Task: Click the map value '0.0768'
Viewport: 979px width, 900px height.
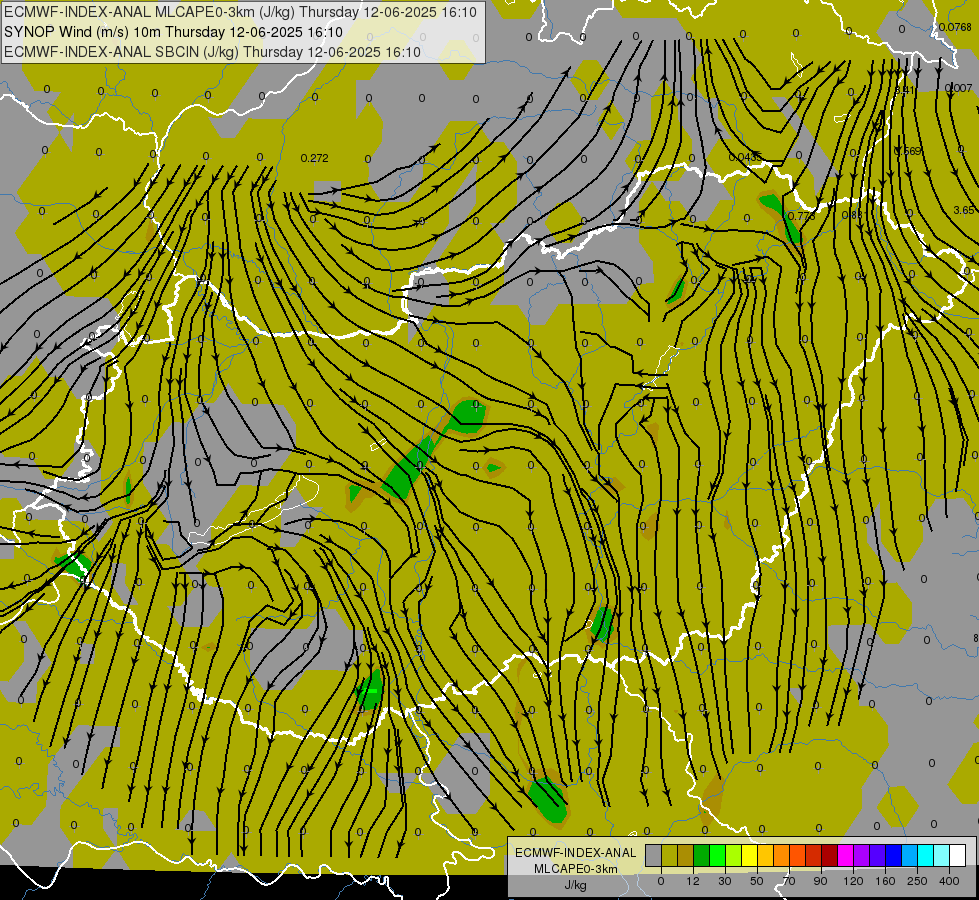Action: point(955,27)
